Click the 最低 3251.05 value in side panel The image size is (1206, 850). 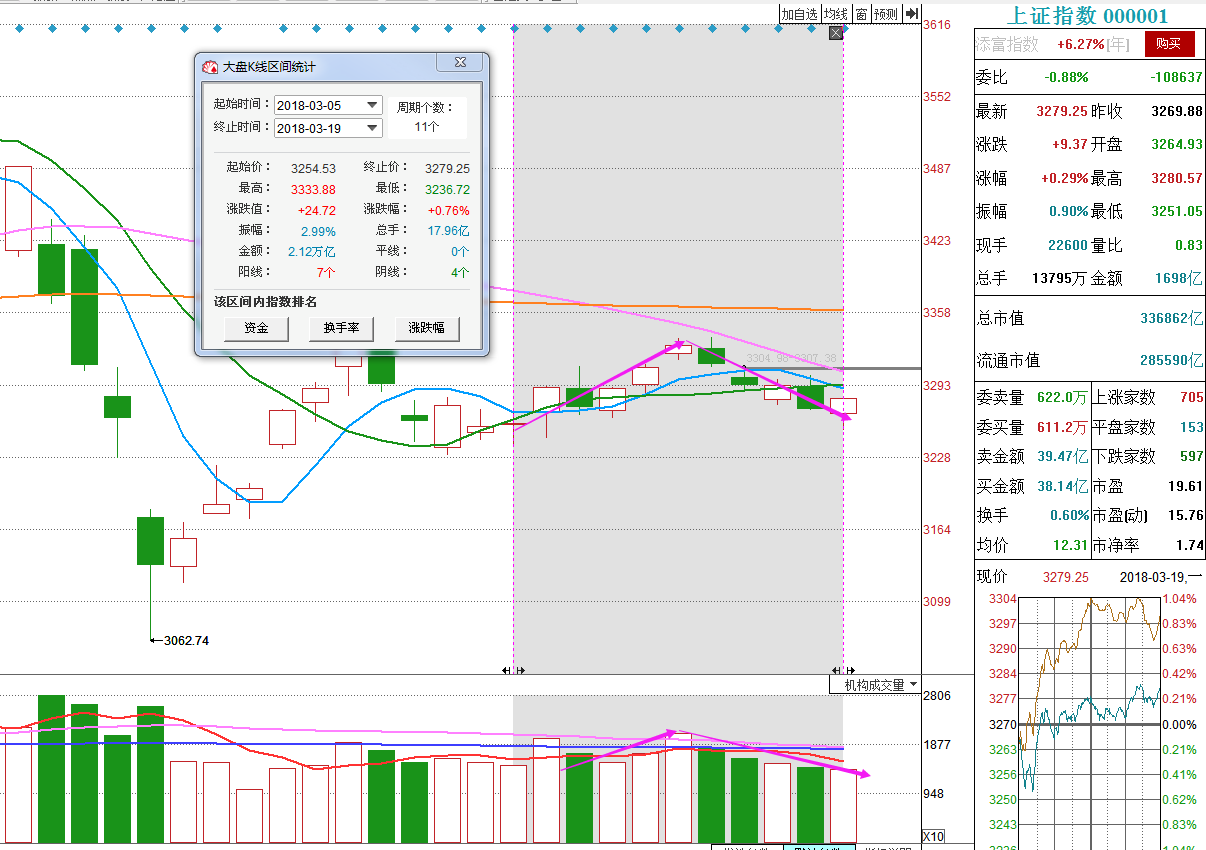1176,212
